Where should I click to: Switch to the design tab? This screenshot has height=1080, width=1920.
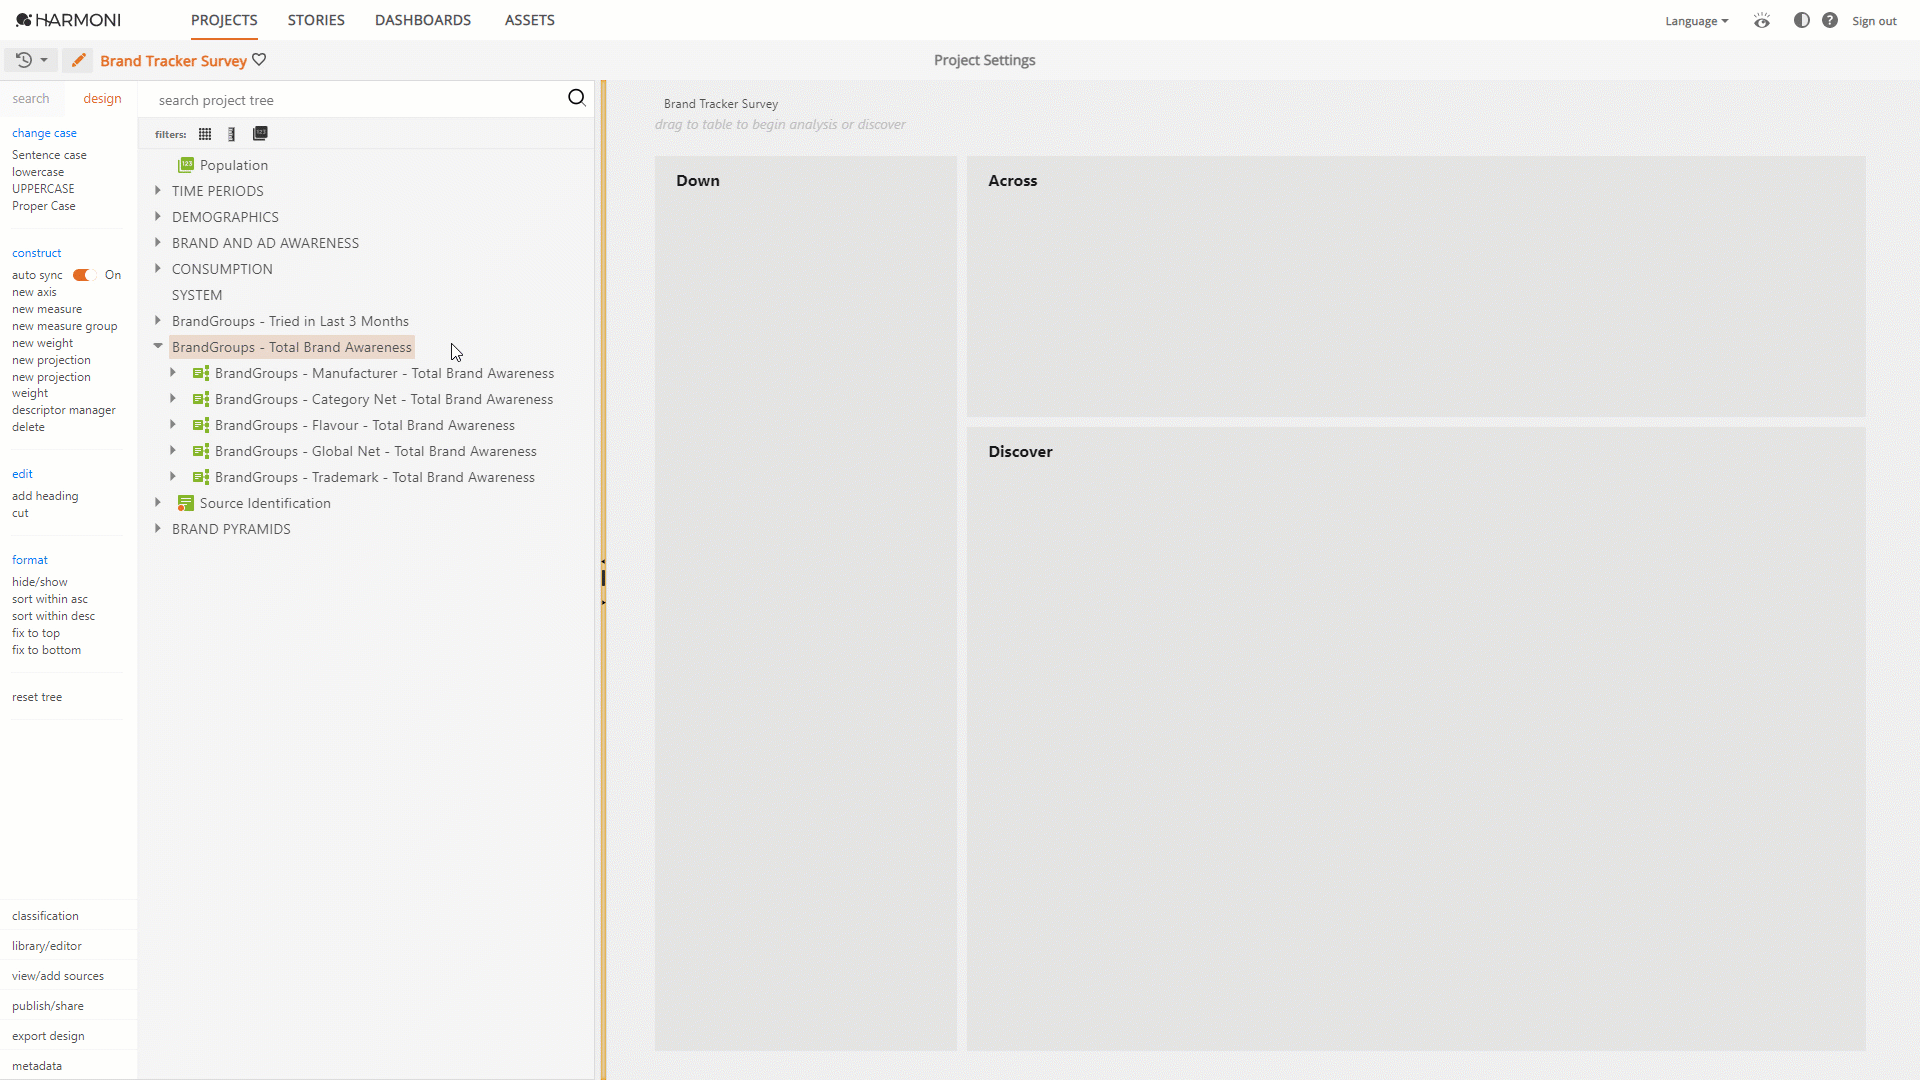tap(102, 98)
